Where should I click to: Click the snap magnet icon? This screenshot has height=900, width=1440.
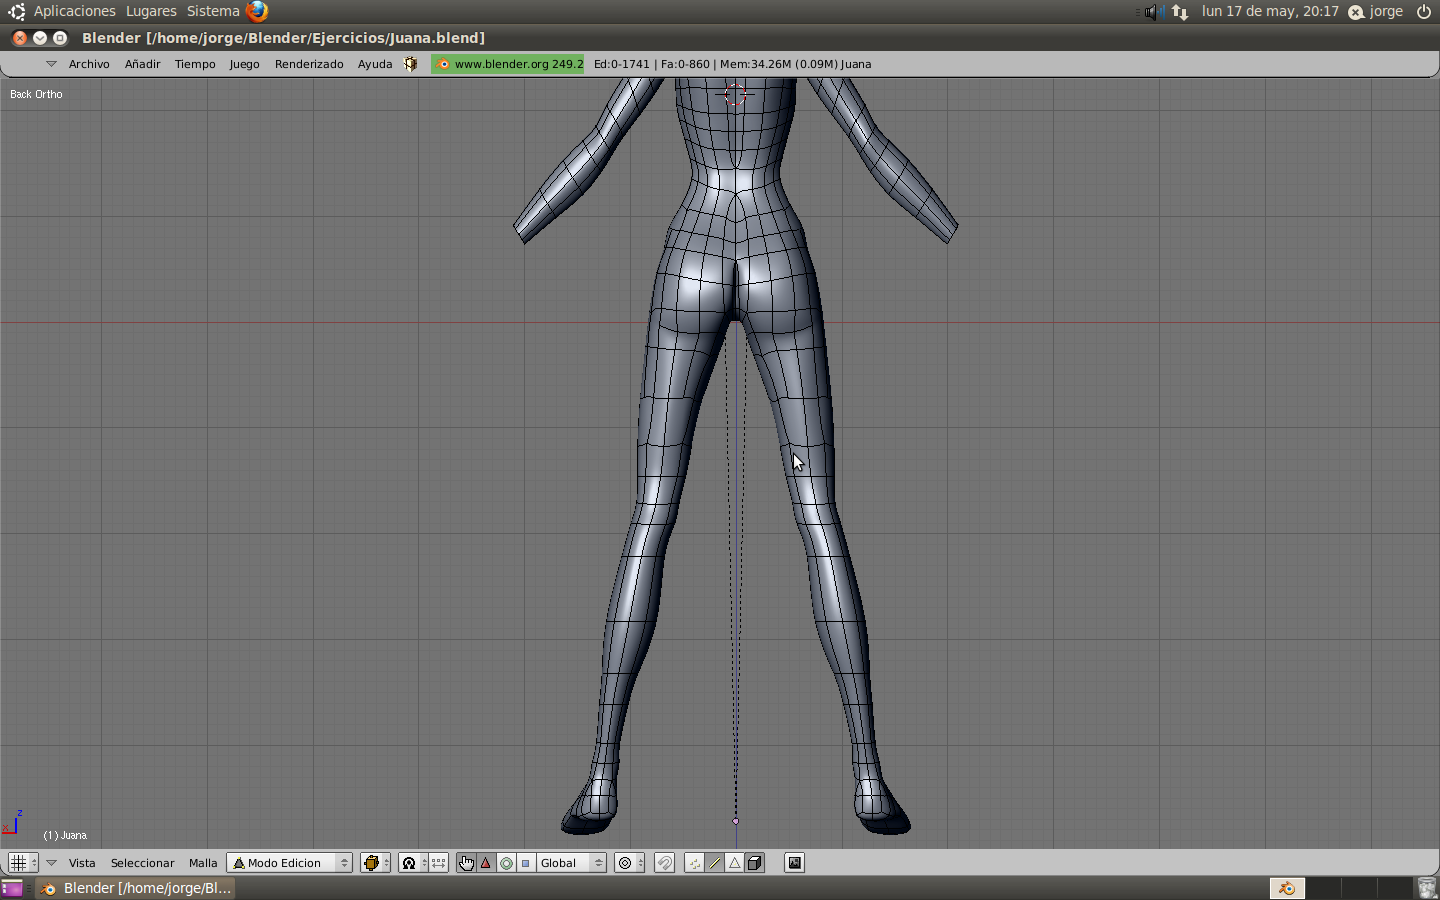tap(664, 863)
